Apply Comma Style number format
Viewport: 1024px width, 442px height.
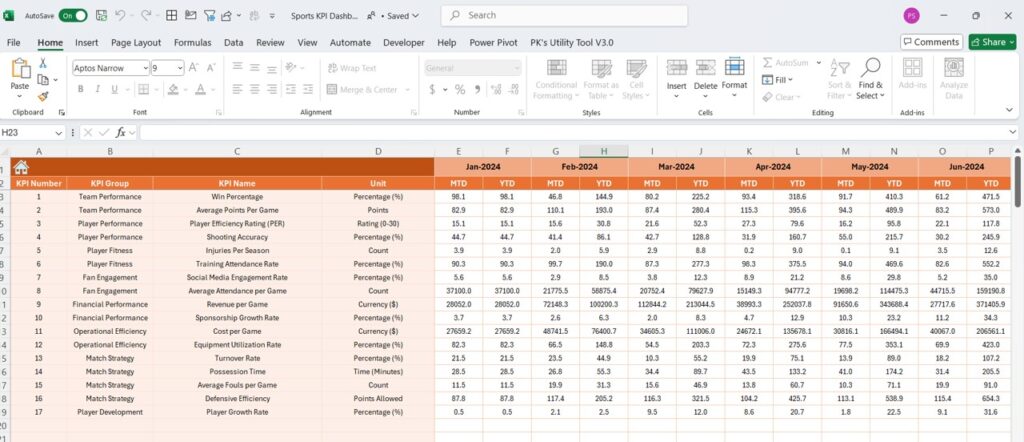coord(477,89)
